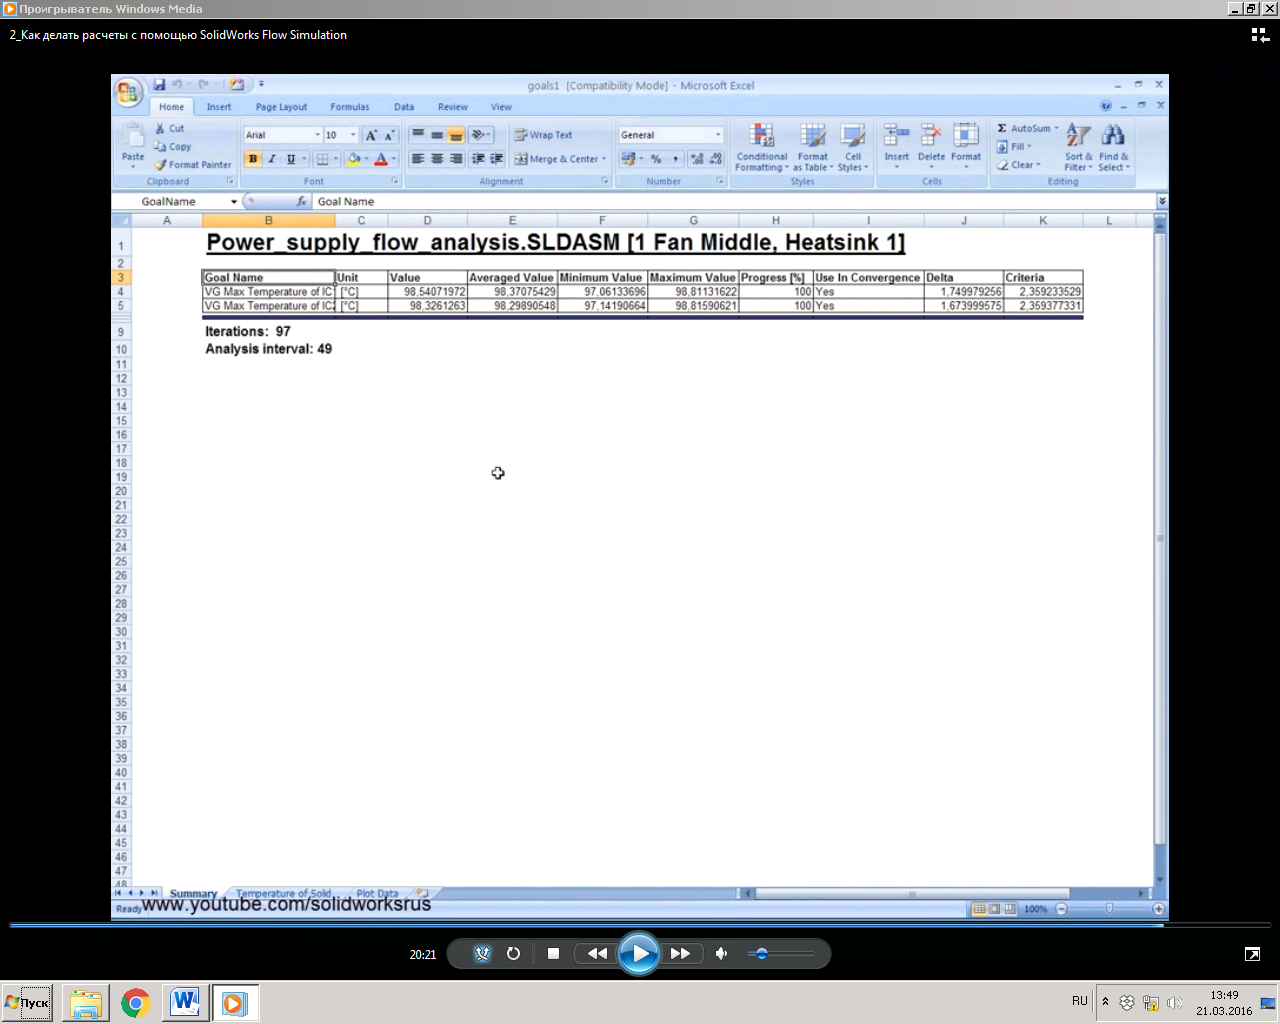
Task: Align text to the right
Action: point(456,159)
